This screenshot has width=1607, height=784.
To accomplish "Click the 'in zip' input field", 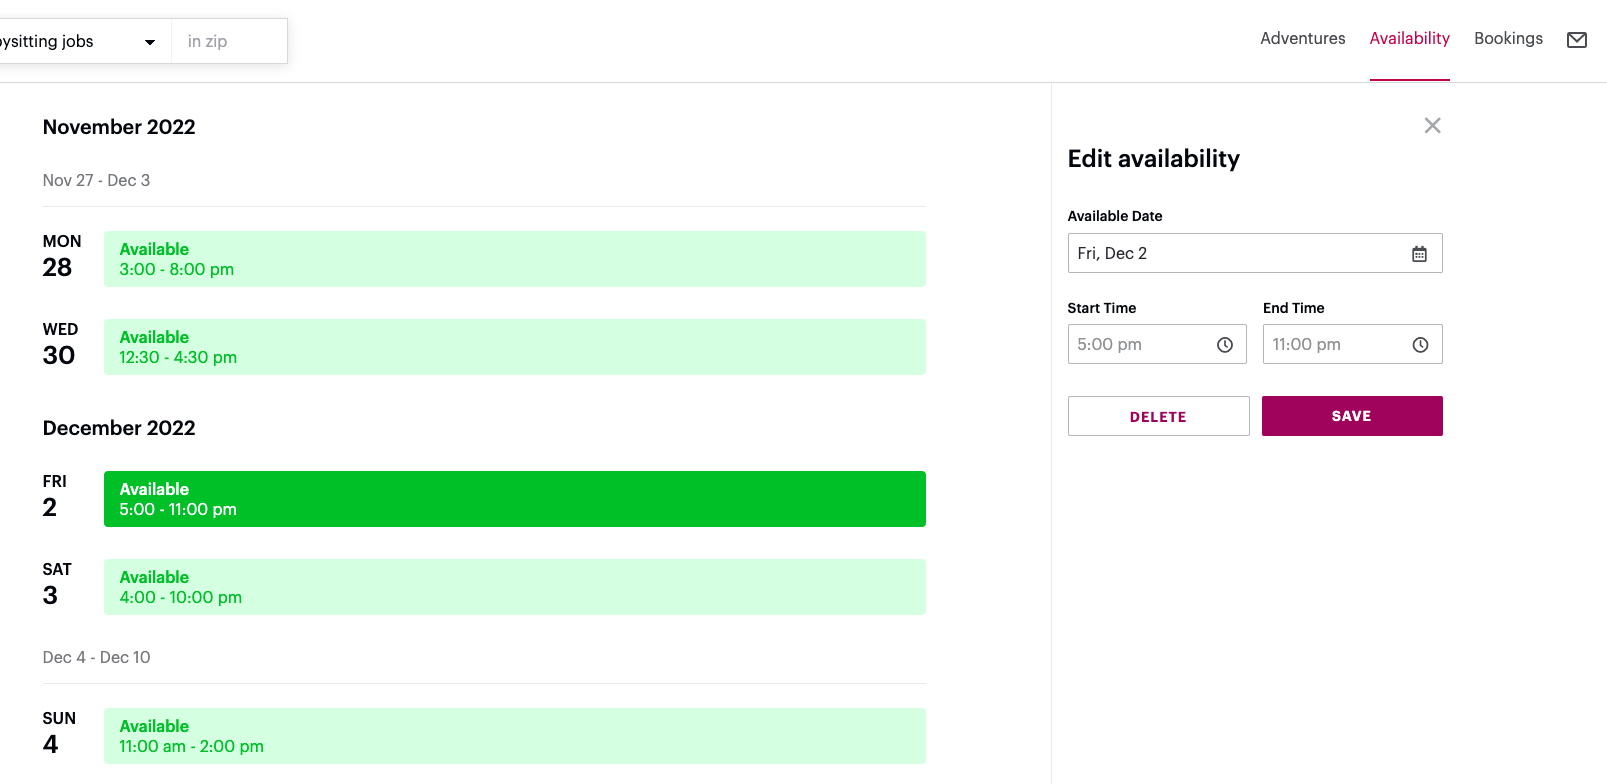I will pyautogui.click(x=229, y=41).
